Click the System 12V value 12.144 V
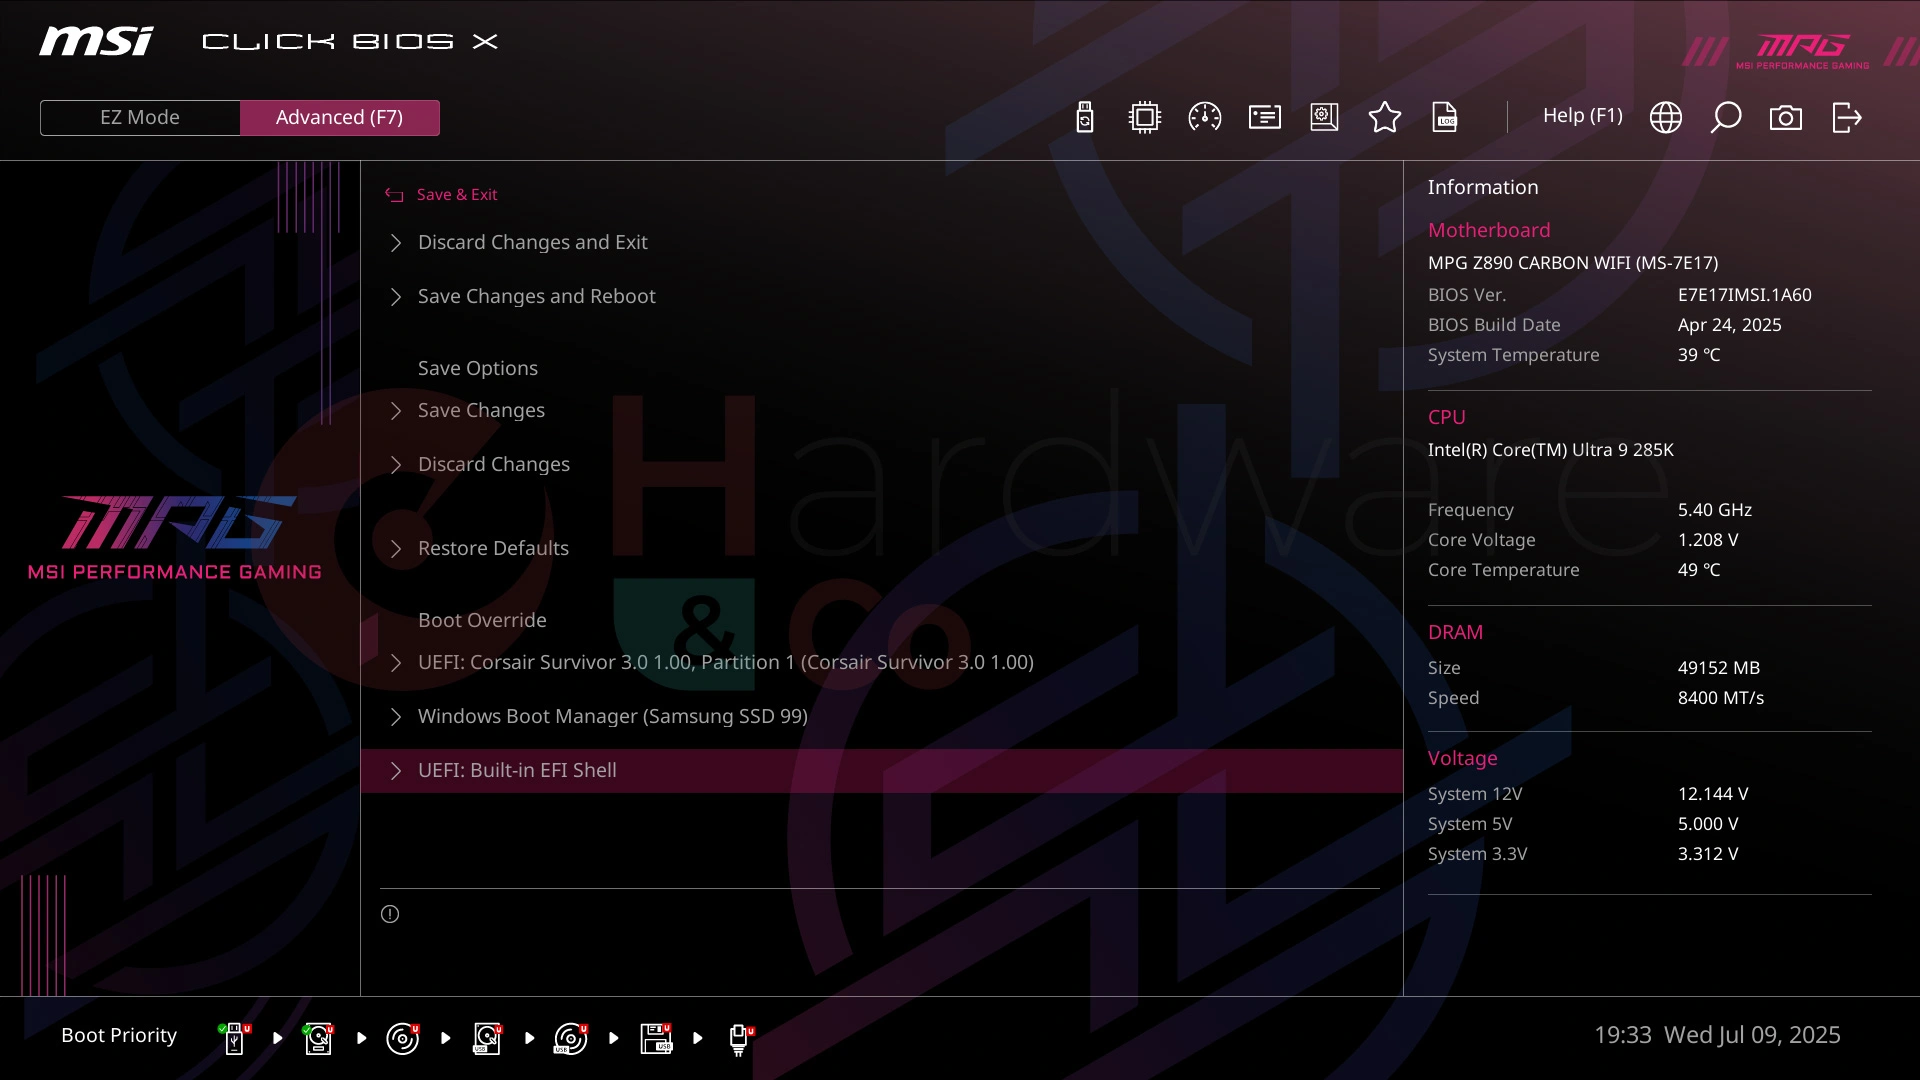The height and width of the screenshot is (1080, 1920). (1712, 794)
